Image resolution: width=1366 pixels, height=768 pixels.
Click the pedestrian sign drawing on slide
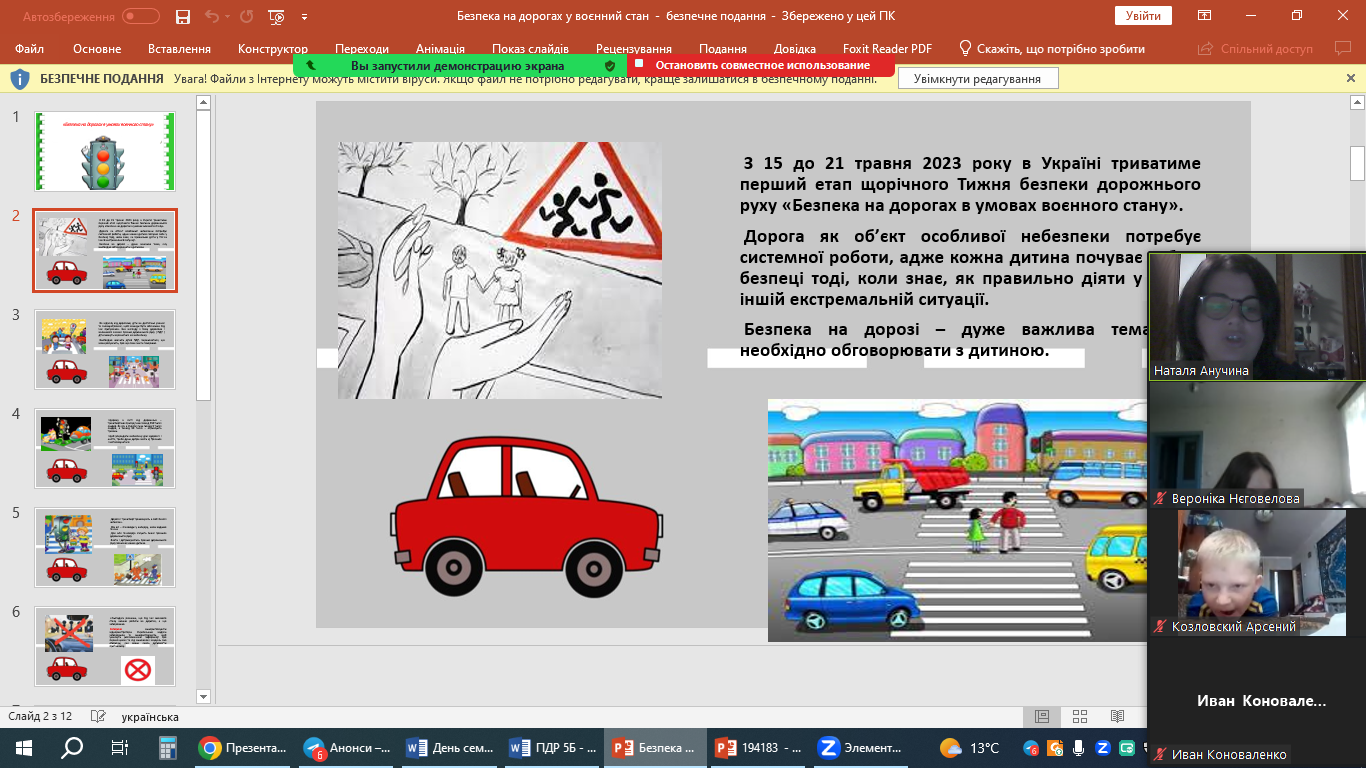click(500, 270)
